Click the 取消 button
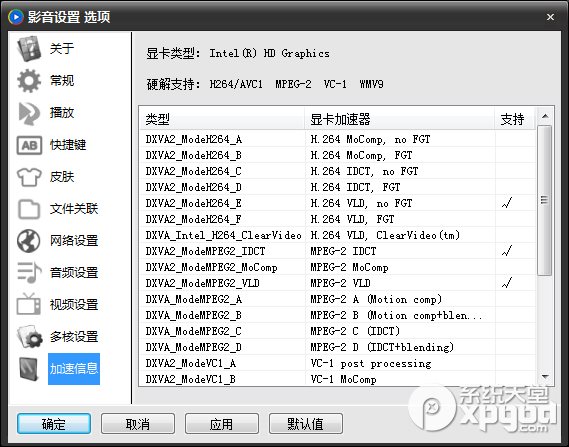 coord(138,423)
